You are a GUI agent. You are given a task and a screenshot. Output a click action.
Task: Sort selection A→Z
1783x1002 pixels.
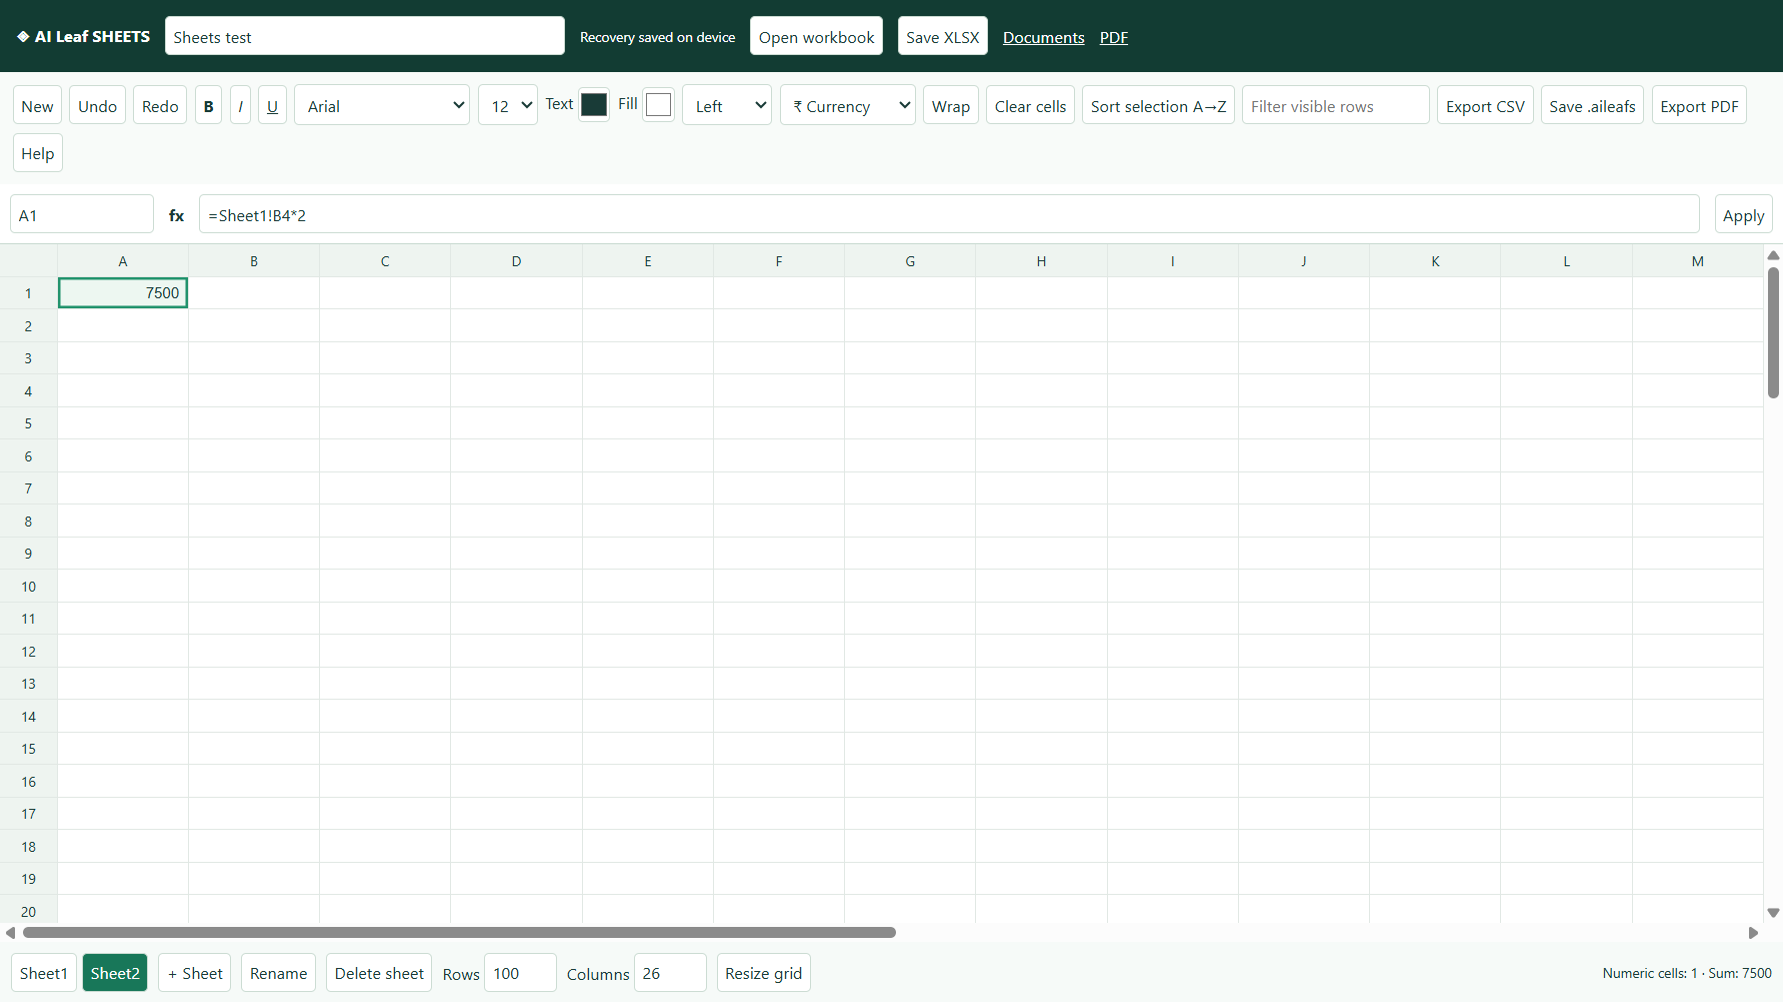click(1158, 105)
